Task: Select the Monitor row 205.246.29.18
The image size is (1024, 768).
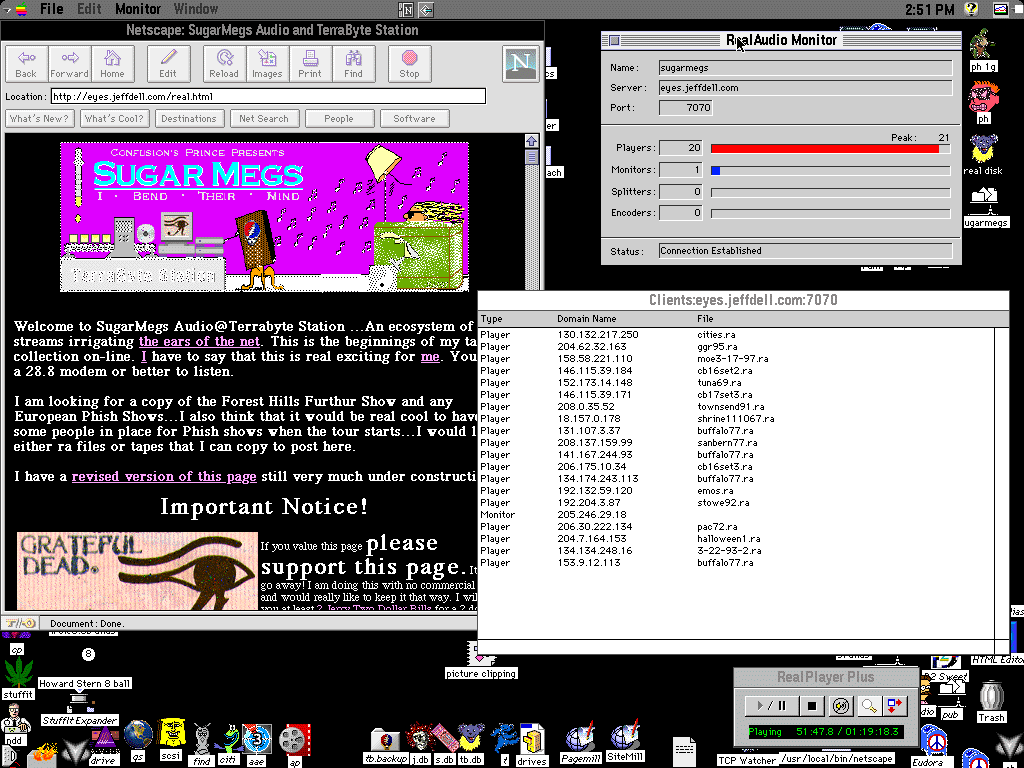Action: point(737,515)
